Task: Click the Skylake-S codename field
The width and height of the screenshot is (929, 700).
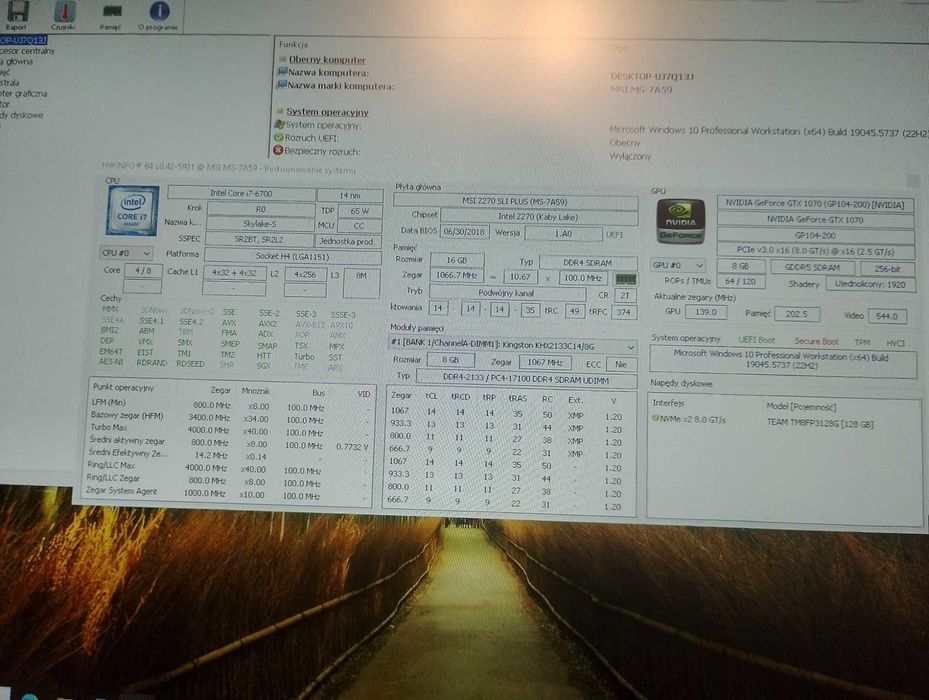Action: coord(260,224)
